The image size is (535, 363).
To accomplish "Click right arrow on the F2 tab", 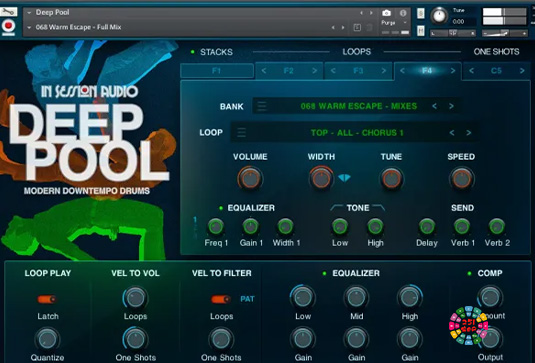I will pos(314,71).
